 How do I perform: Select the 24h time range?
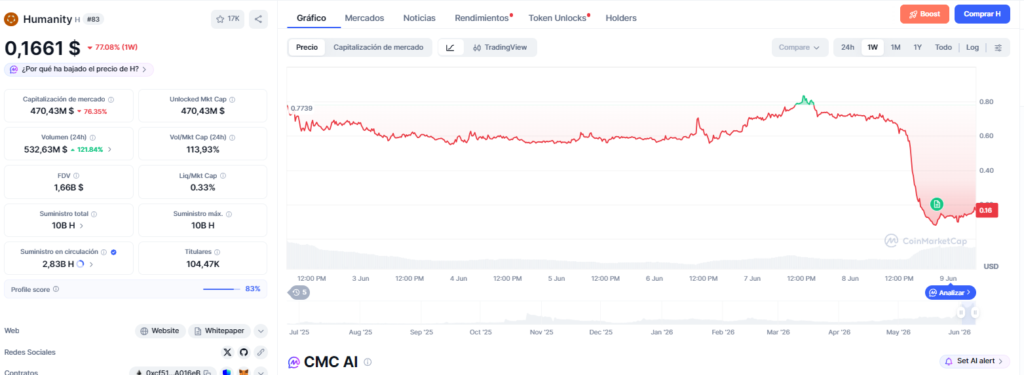click(847, 47)
